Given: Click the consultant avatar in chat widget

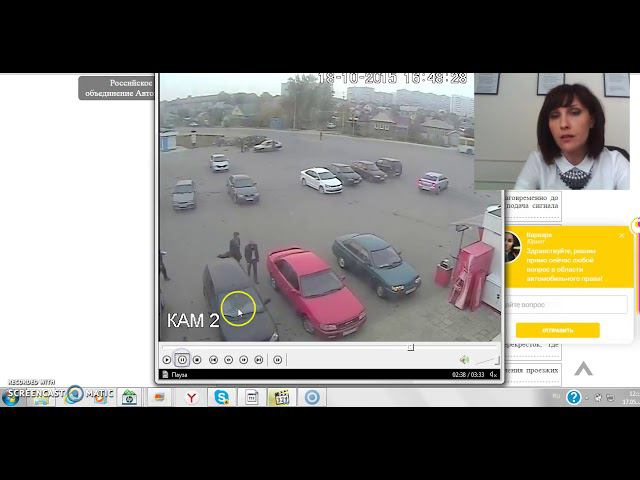Looking at the screenshot, I should 513,247.
